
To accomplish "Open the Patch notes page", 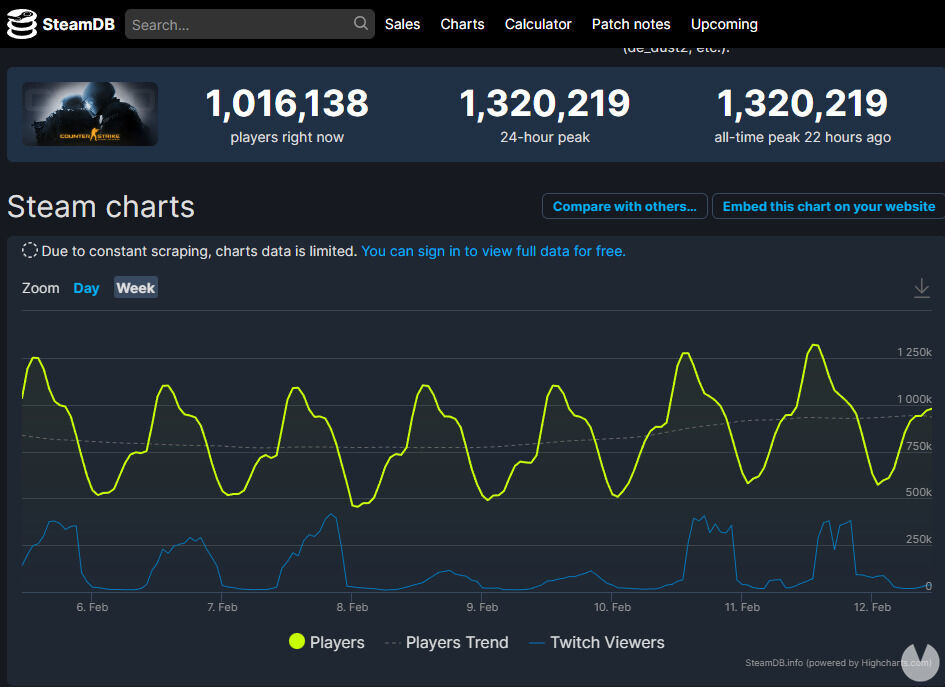I will [631, 24].
